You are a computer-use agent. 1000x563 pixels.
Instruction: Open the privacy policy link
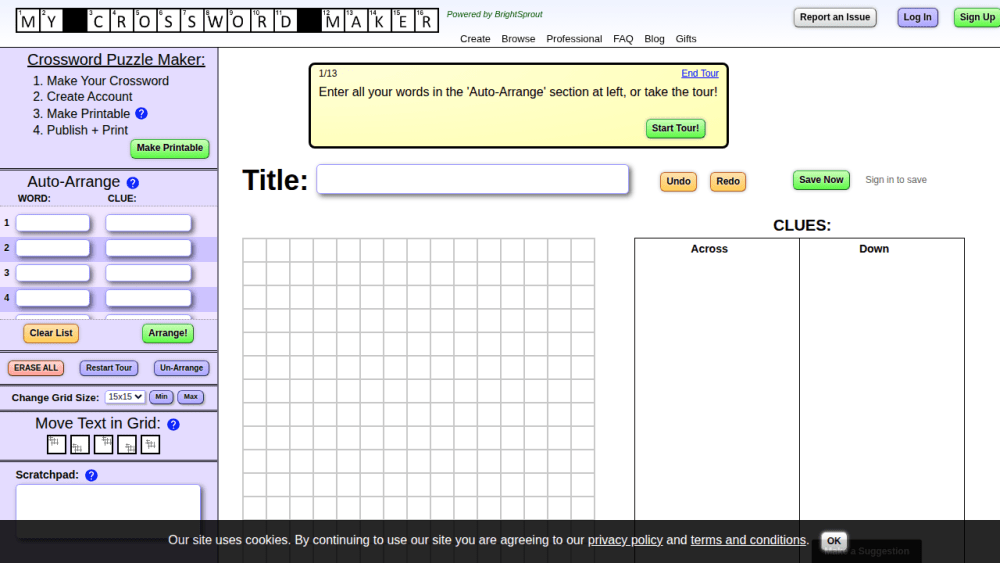[x=625, y=540]
